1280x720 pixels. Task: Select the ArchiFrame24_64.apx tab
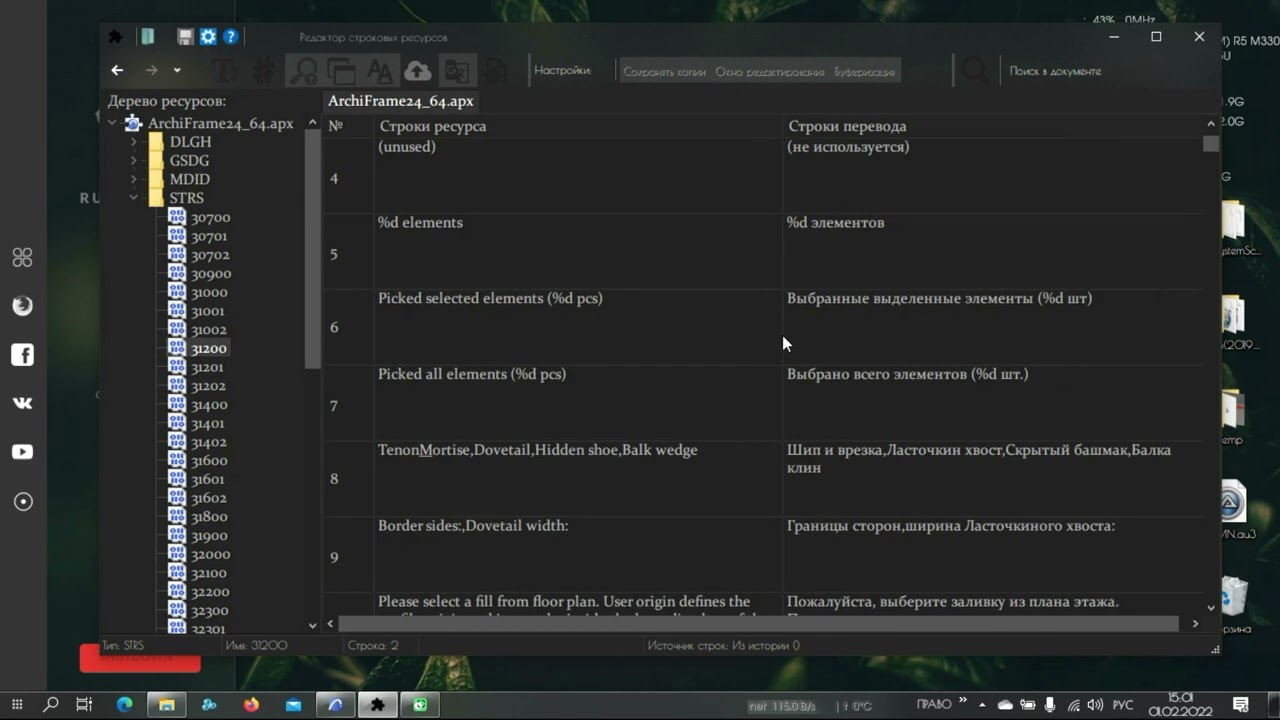click(x=401, y=101)
